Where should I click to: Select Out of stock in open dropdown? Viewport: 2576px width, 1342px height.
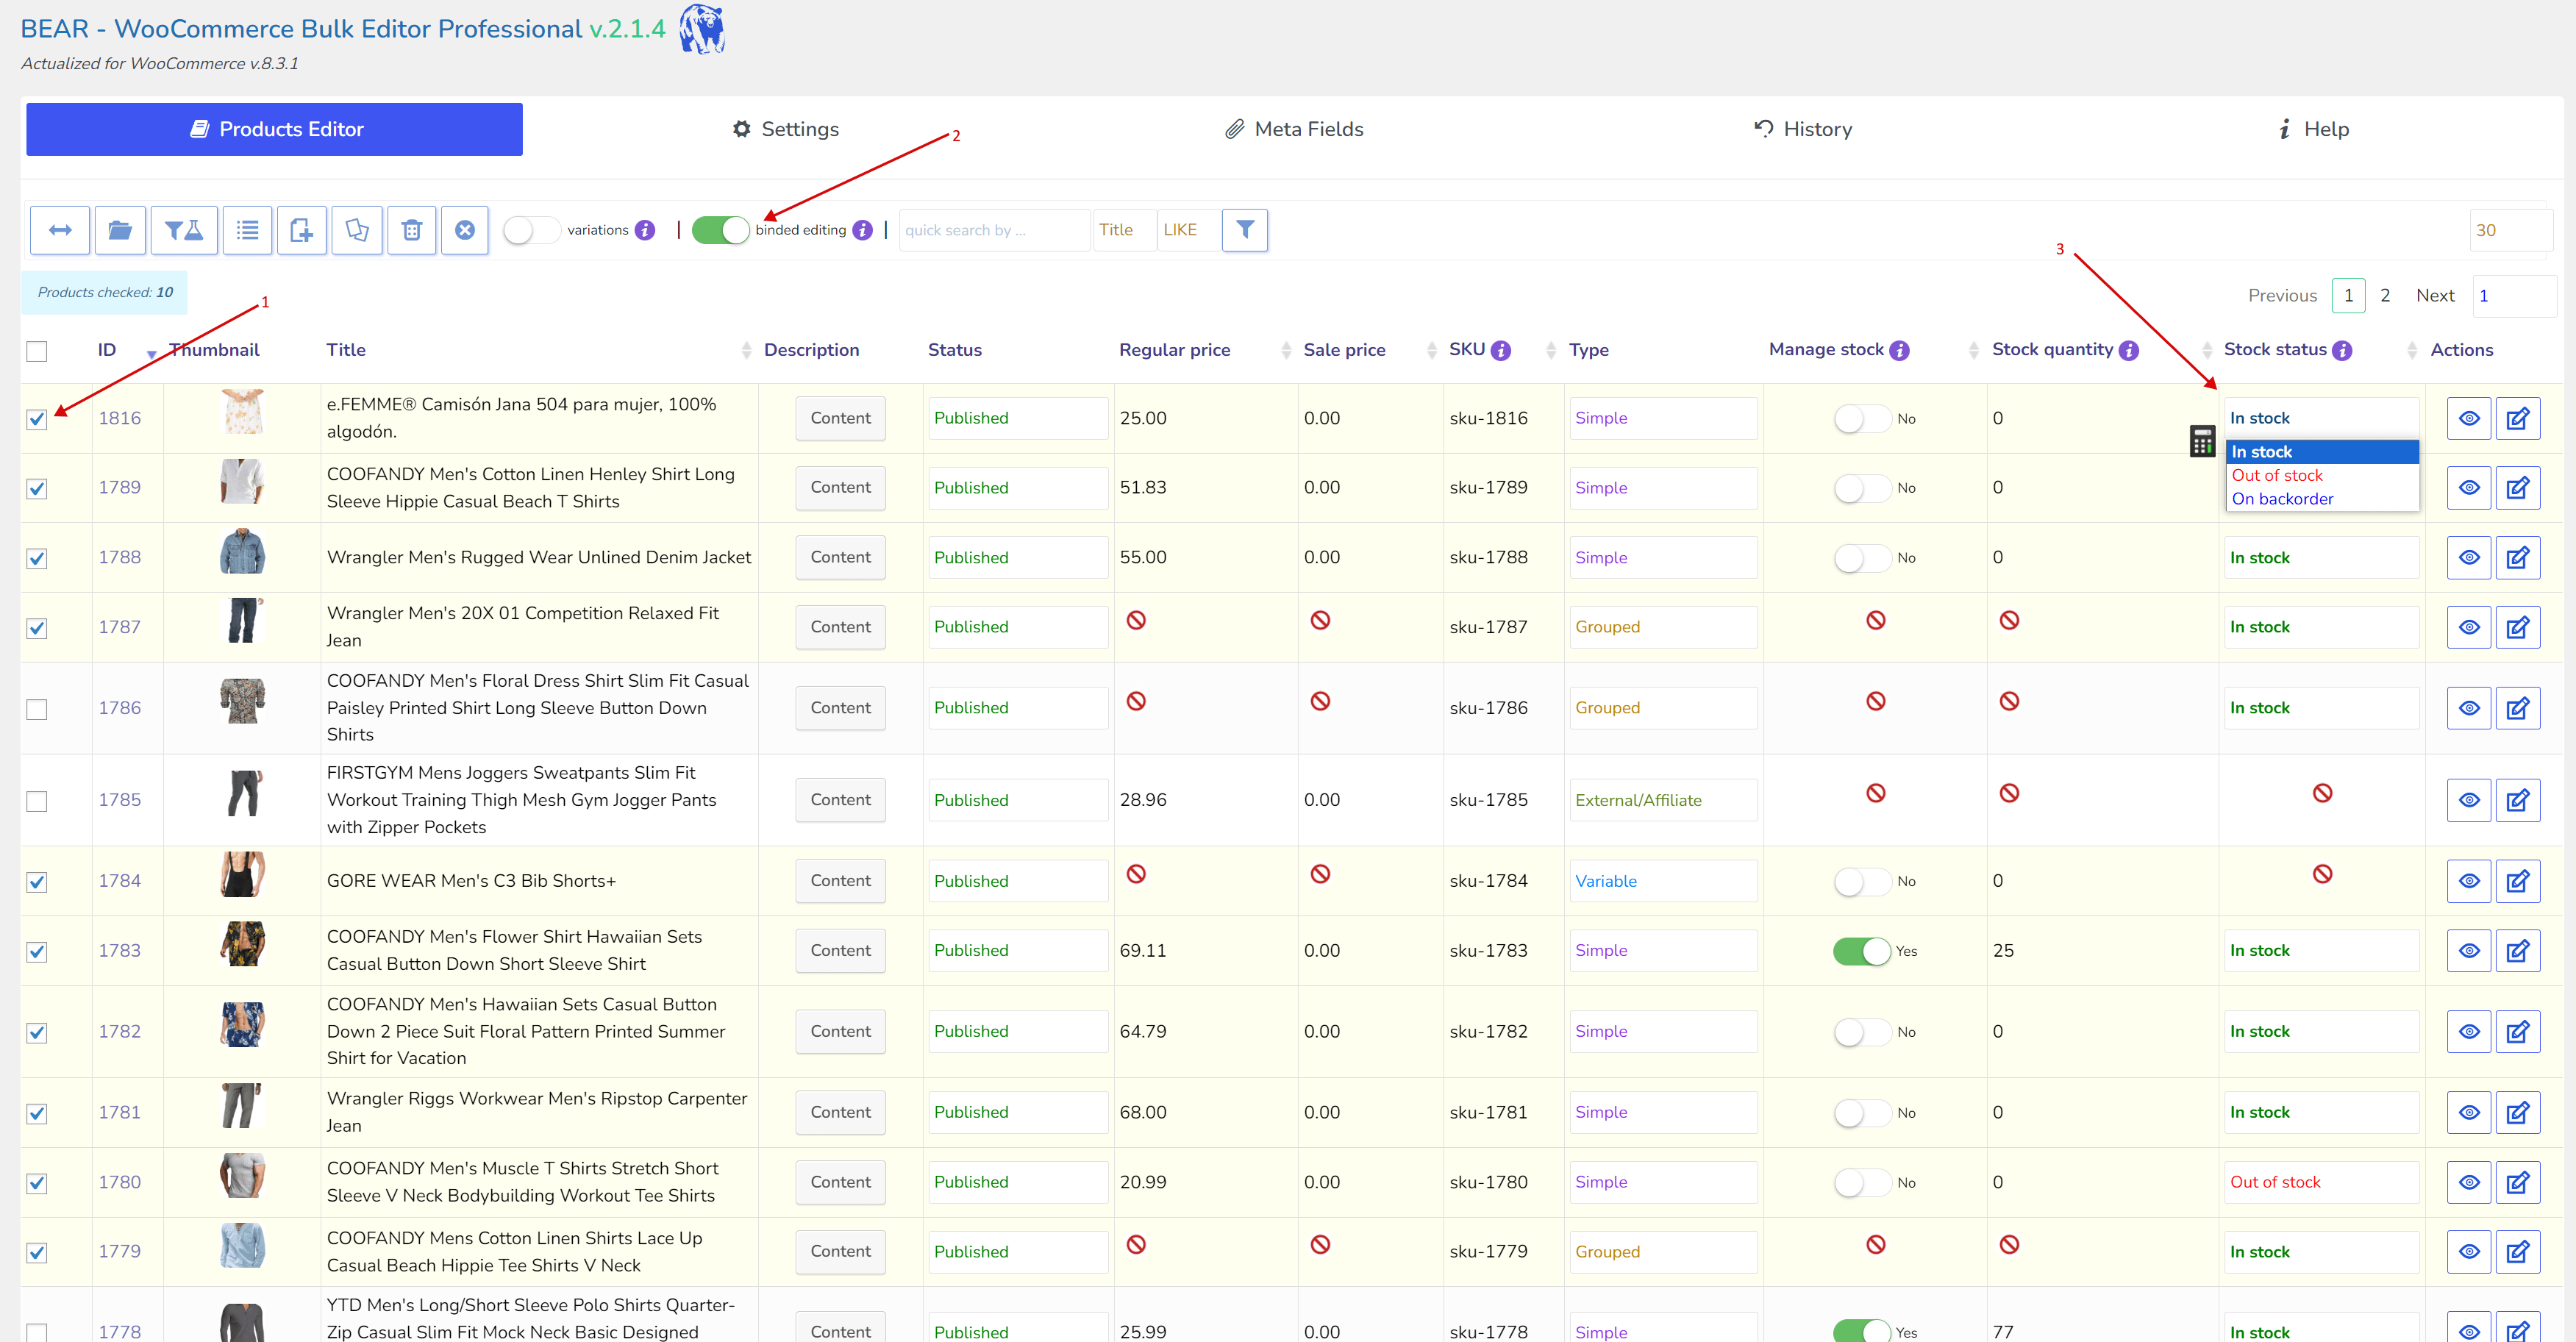click(2321, 476)
